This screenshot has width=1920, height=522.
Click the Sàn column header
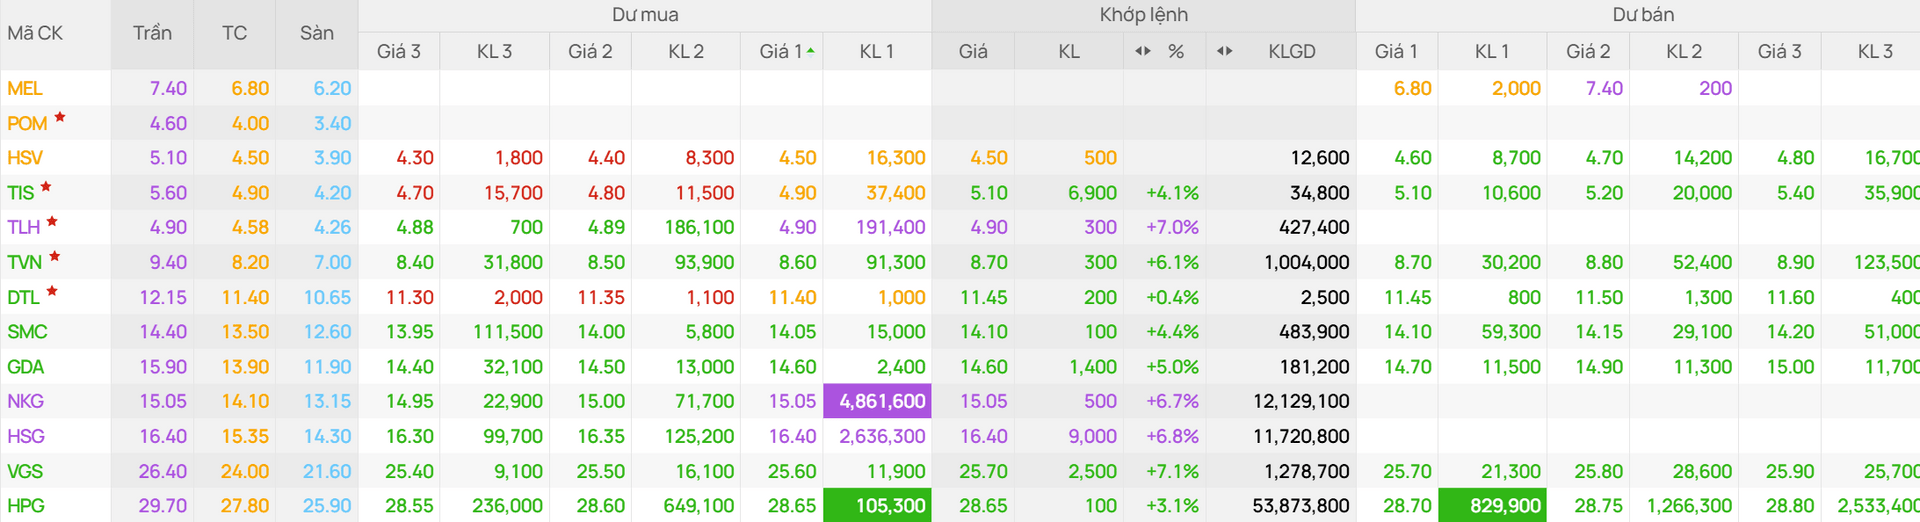point(317,33)
